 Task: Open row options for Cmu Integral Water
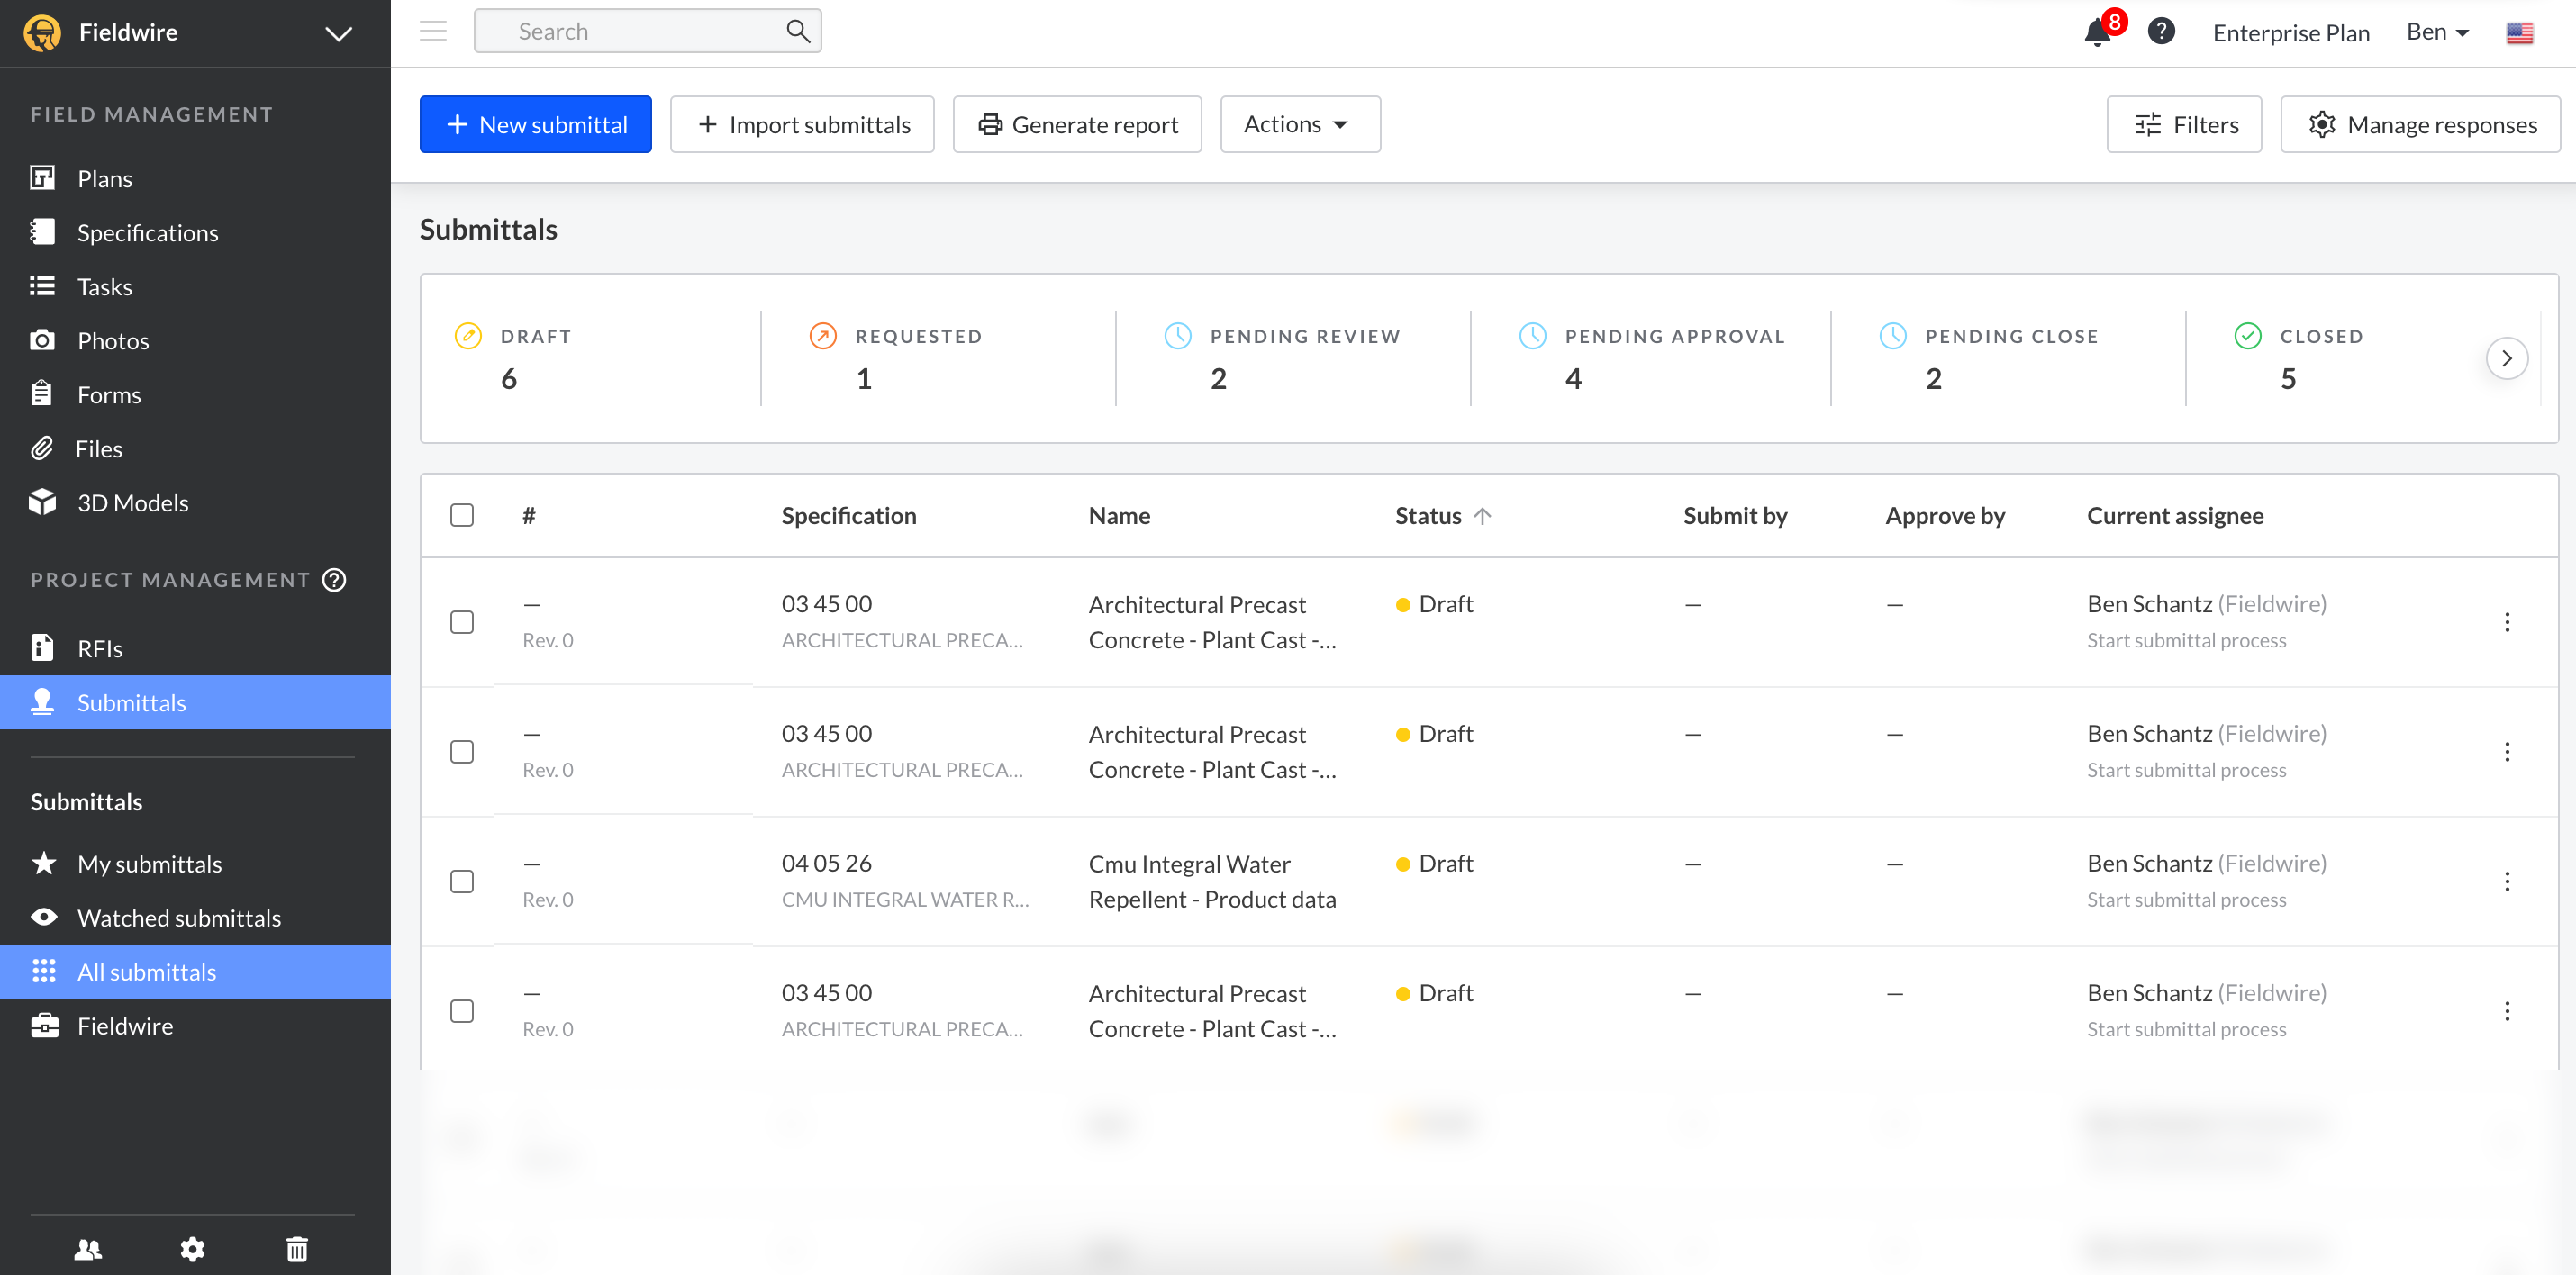(x=2506, y=881)
